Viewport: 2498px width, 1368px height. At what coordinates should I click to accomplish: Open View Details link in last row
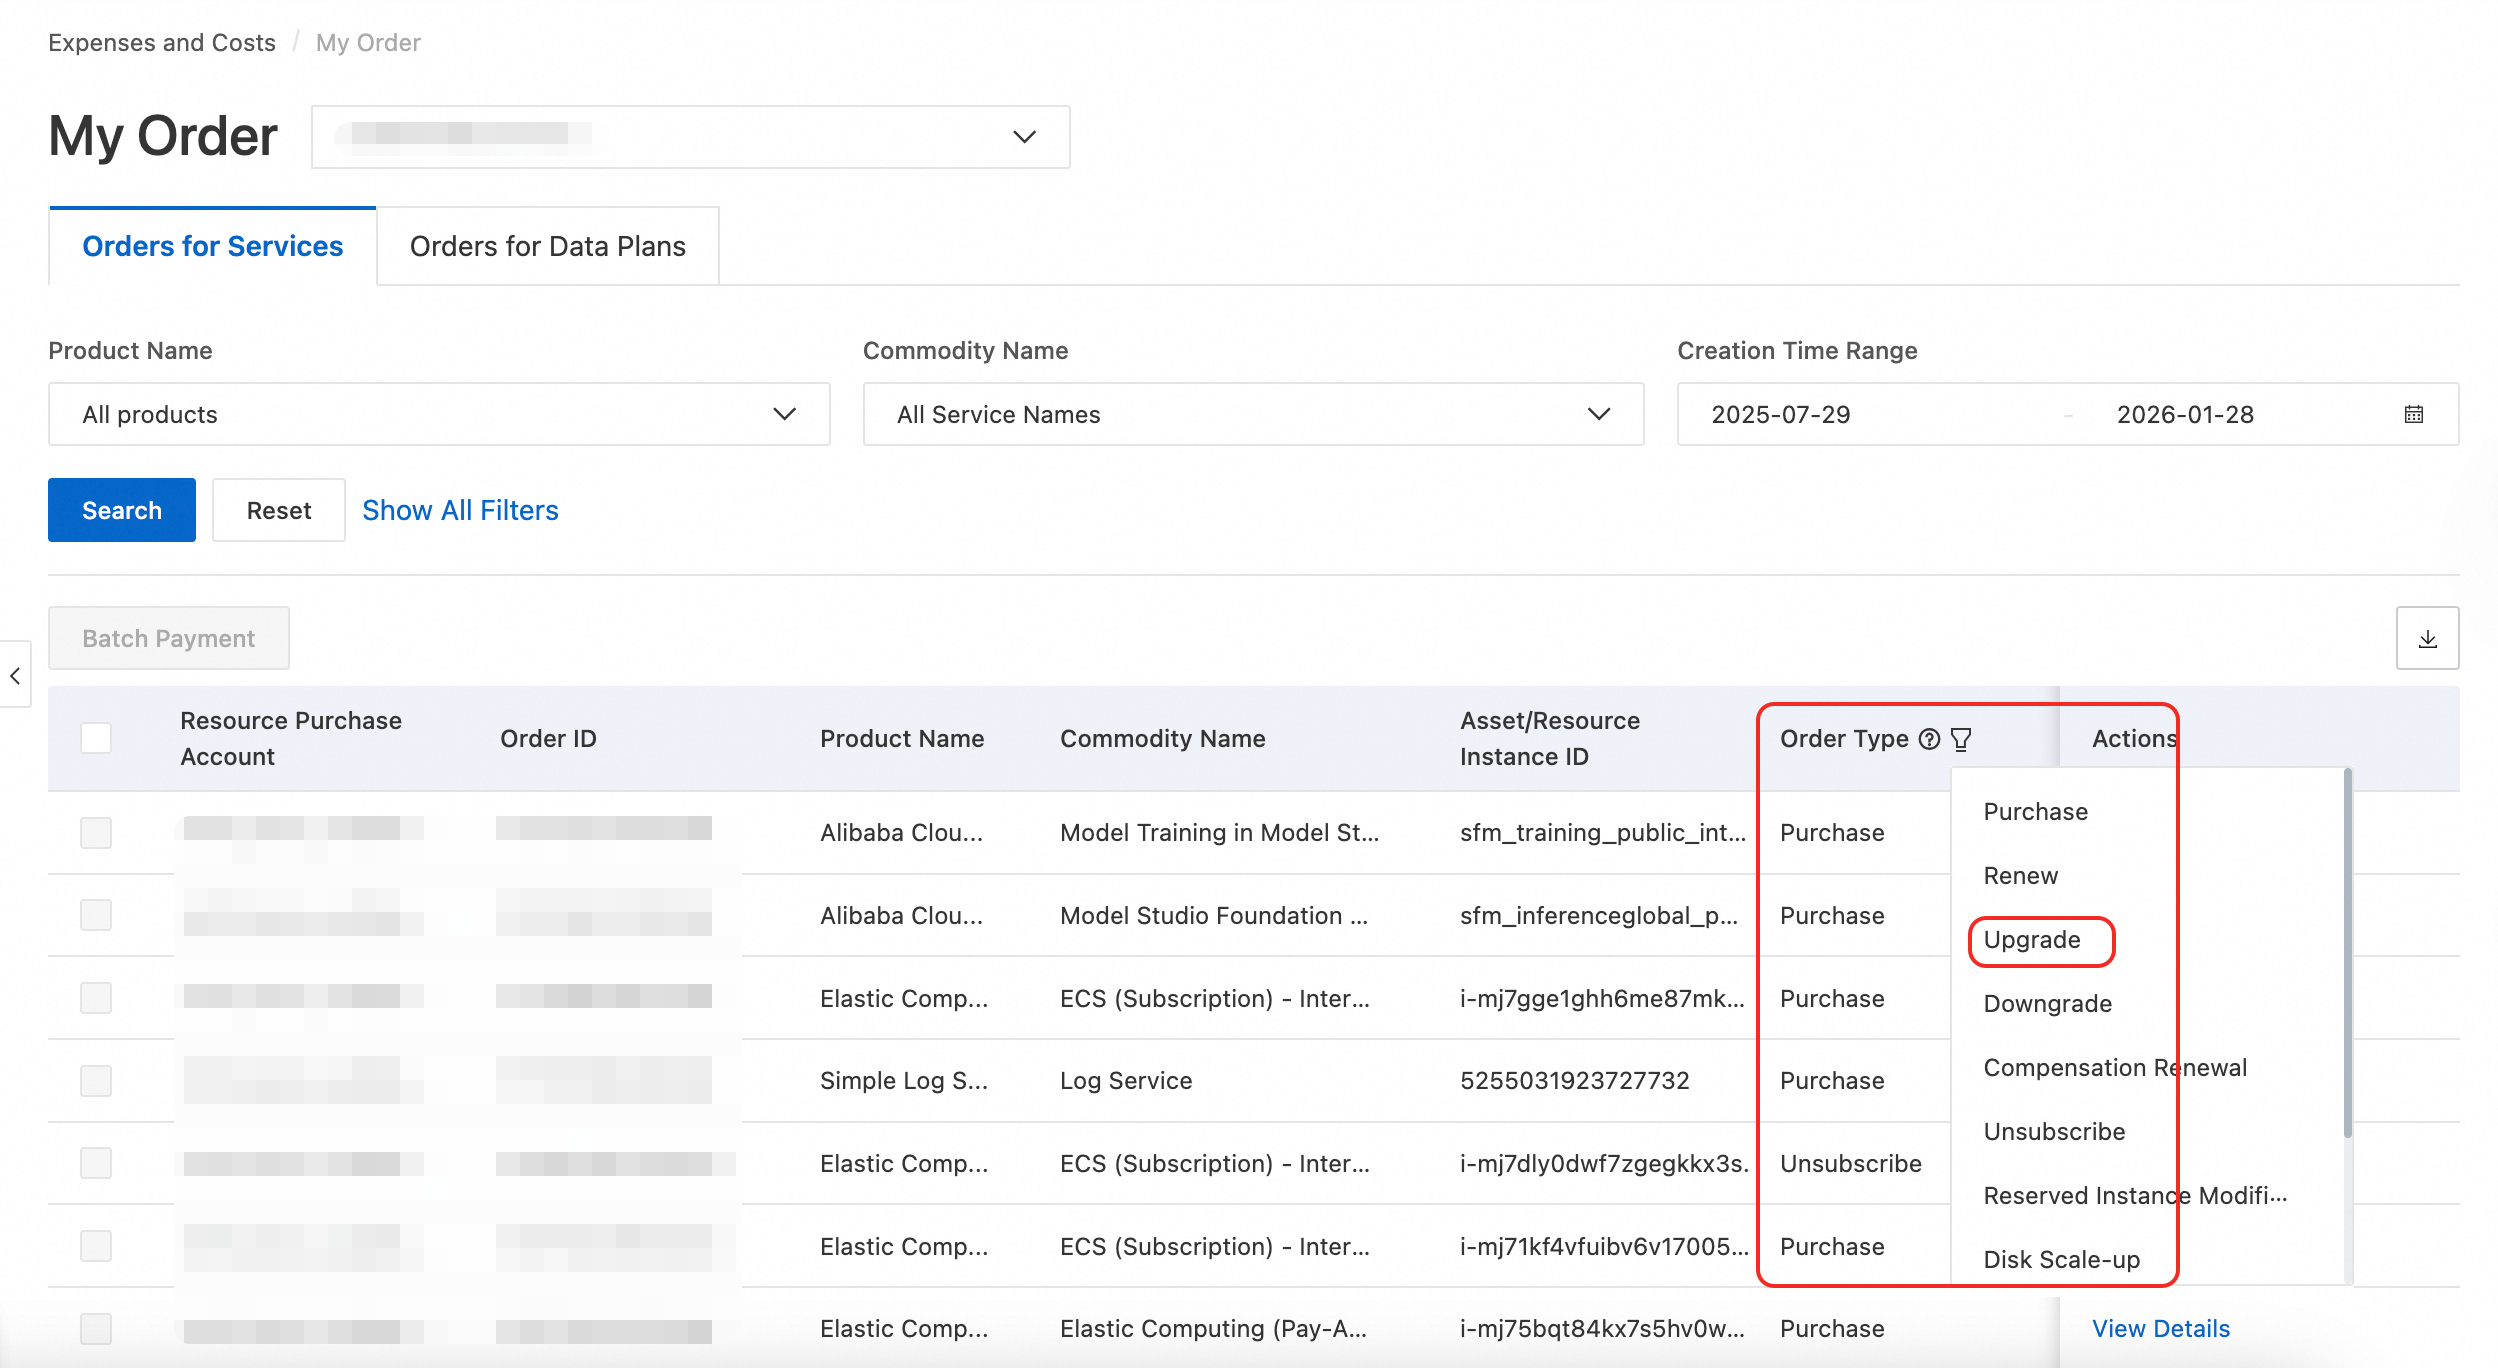click(2161, 1328)
